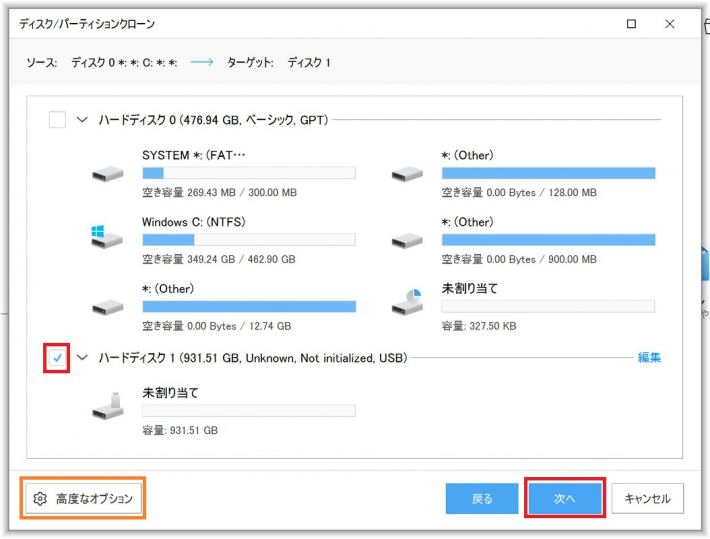Click the SYSTEM FAT partition drive icon
Image resolution: width=710 pixels, height=539 pixels.
pos(107,174)
